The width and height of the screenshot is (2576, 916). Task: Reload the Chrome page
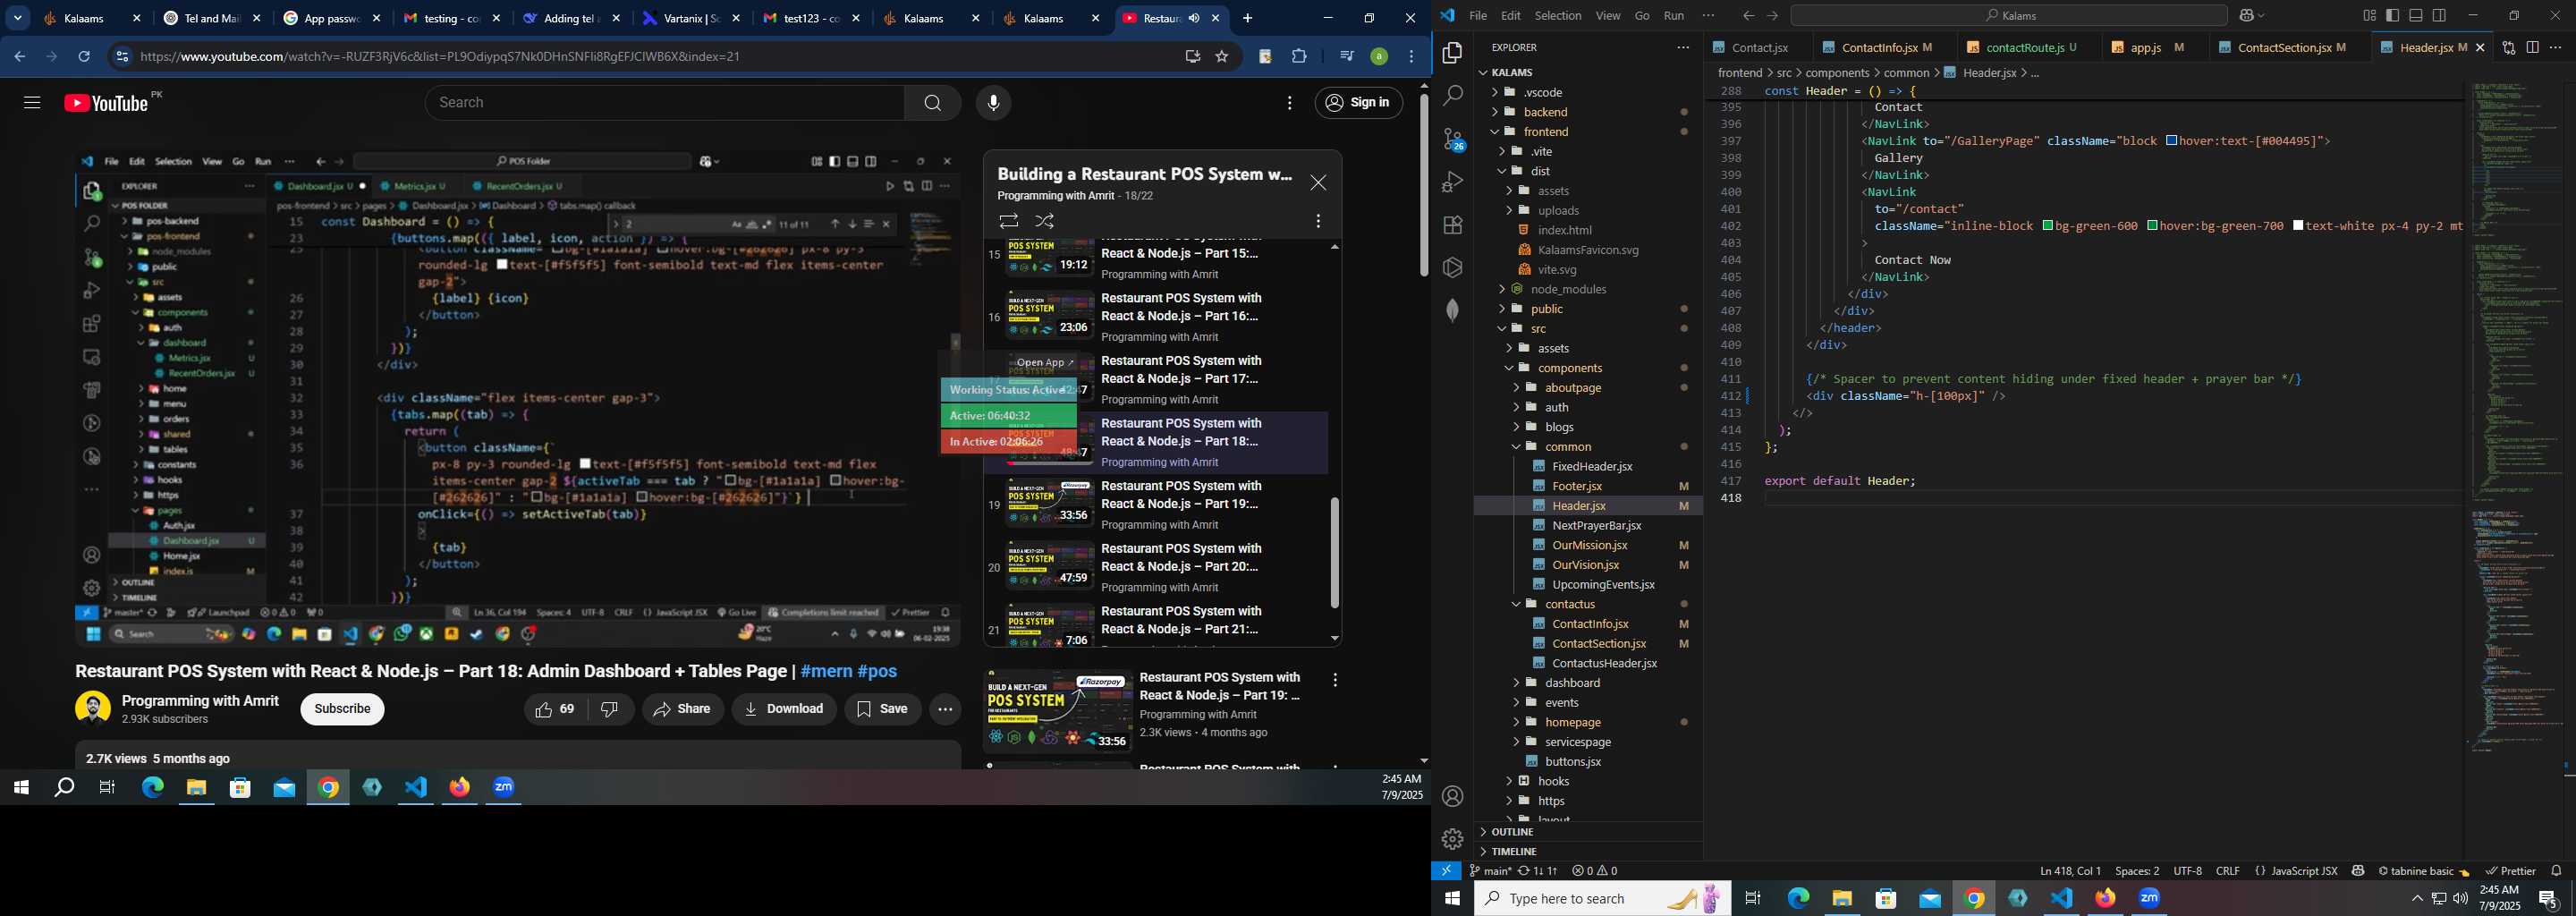pyautogui.click(x=84, y=57)
